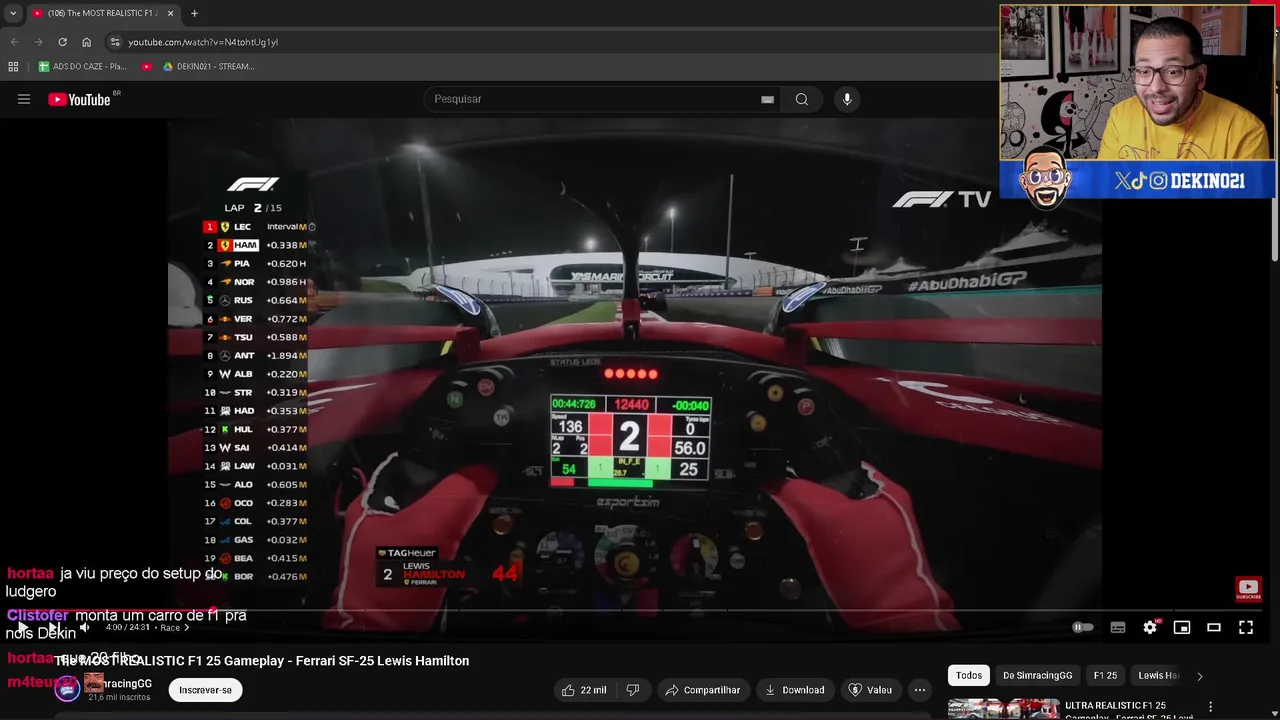Subscribe with Inscrever-se button
This screenshot has height=720, width=1280.
pos(205,690)
